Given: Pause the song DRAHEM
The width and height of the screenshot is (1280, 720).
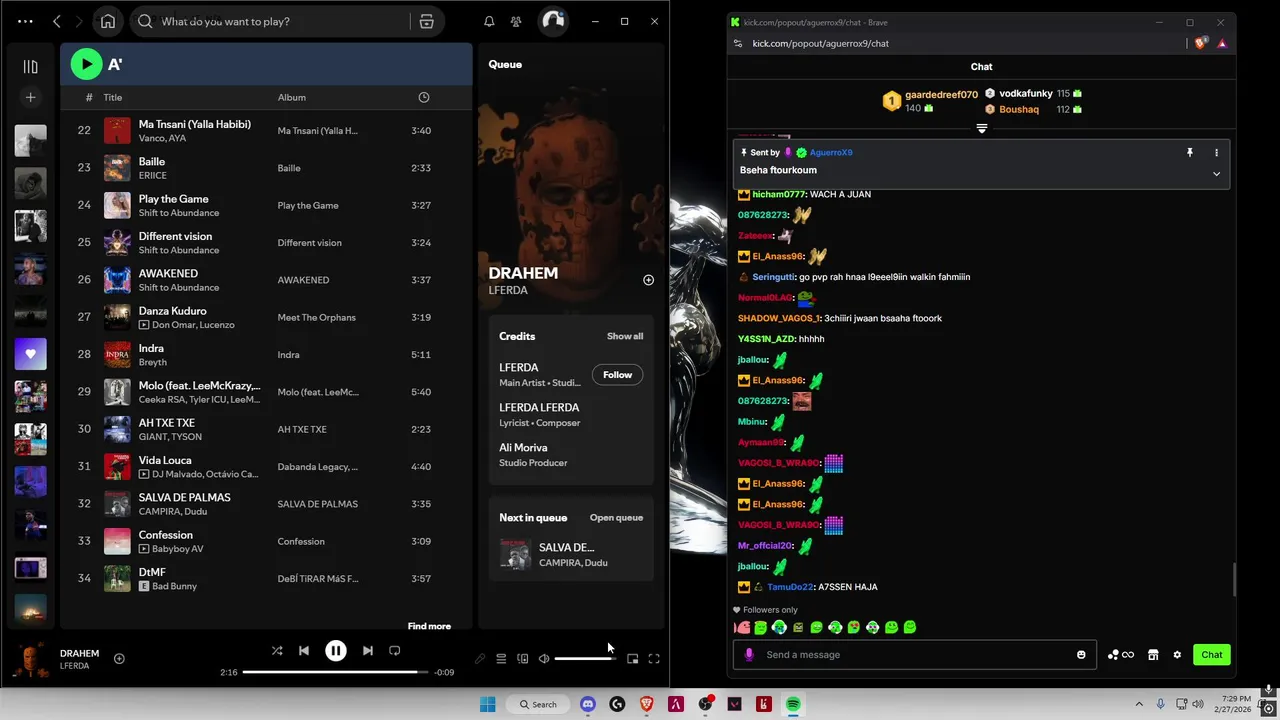Looking at the screenshot, I should pos(336,651).
